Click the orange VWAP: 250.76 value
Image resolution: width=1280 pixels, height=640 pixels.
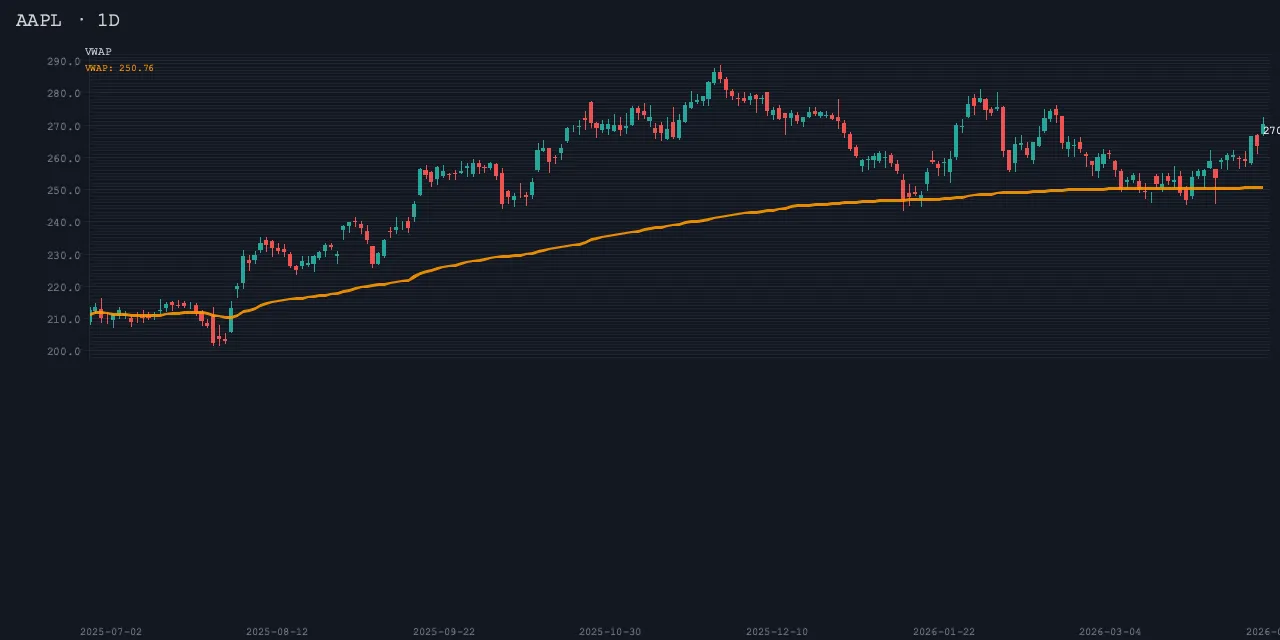click(119, 68)
